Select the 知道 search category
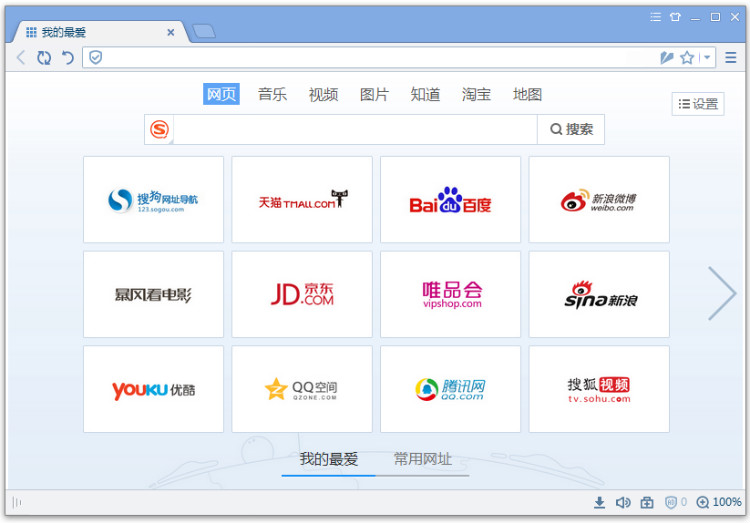The width and height of the screenshot is (750, 523). [x=425, y=94]
